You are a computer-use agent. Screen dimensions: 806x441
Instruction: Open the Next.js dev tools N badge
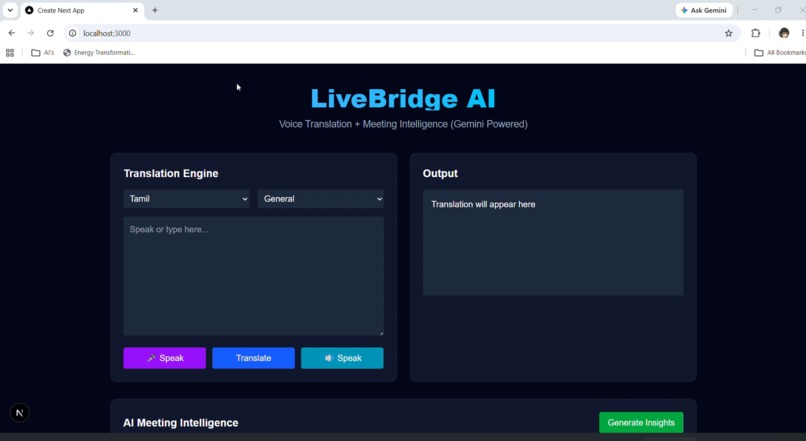pos(20,413)
